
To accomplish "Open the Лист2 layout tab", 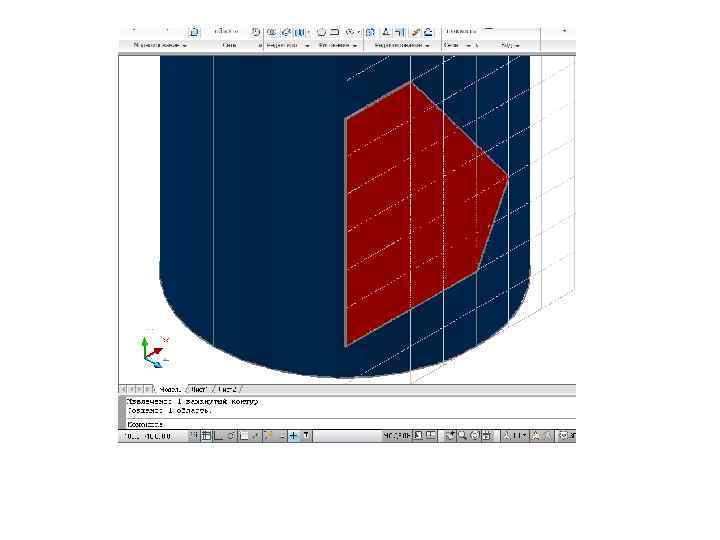I will tap(227, 389).
